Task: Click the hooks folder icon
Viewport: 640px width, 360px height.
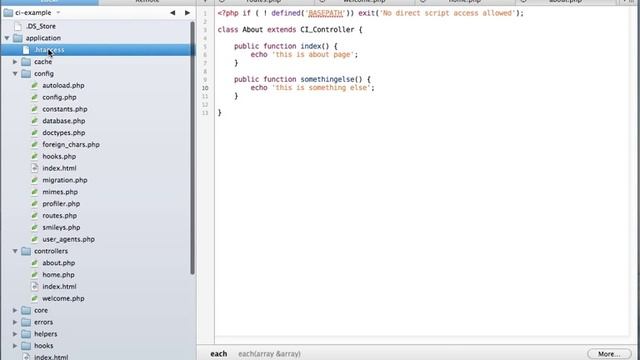Action: coord(26,346)
